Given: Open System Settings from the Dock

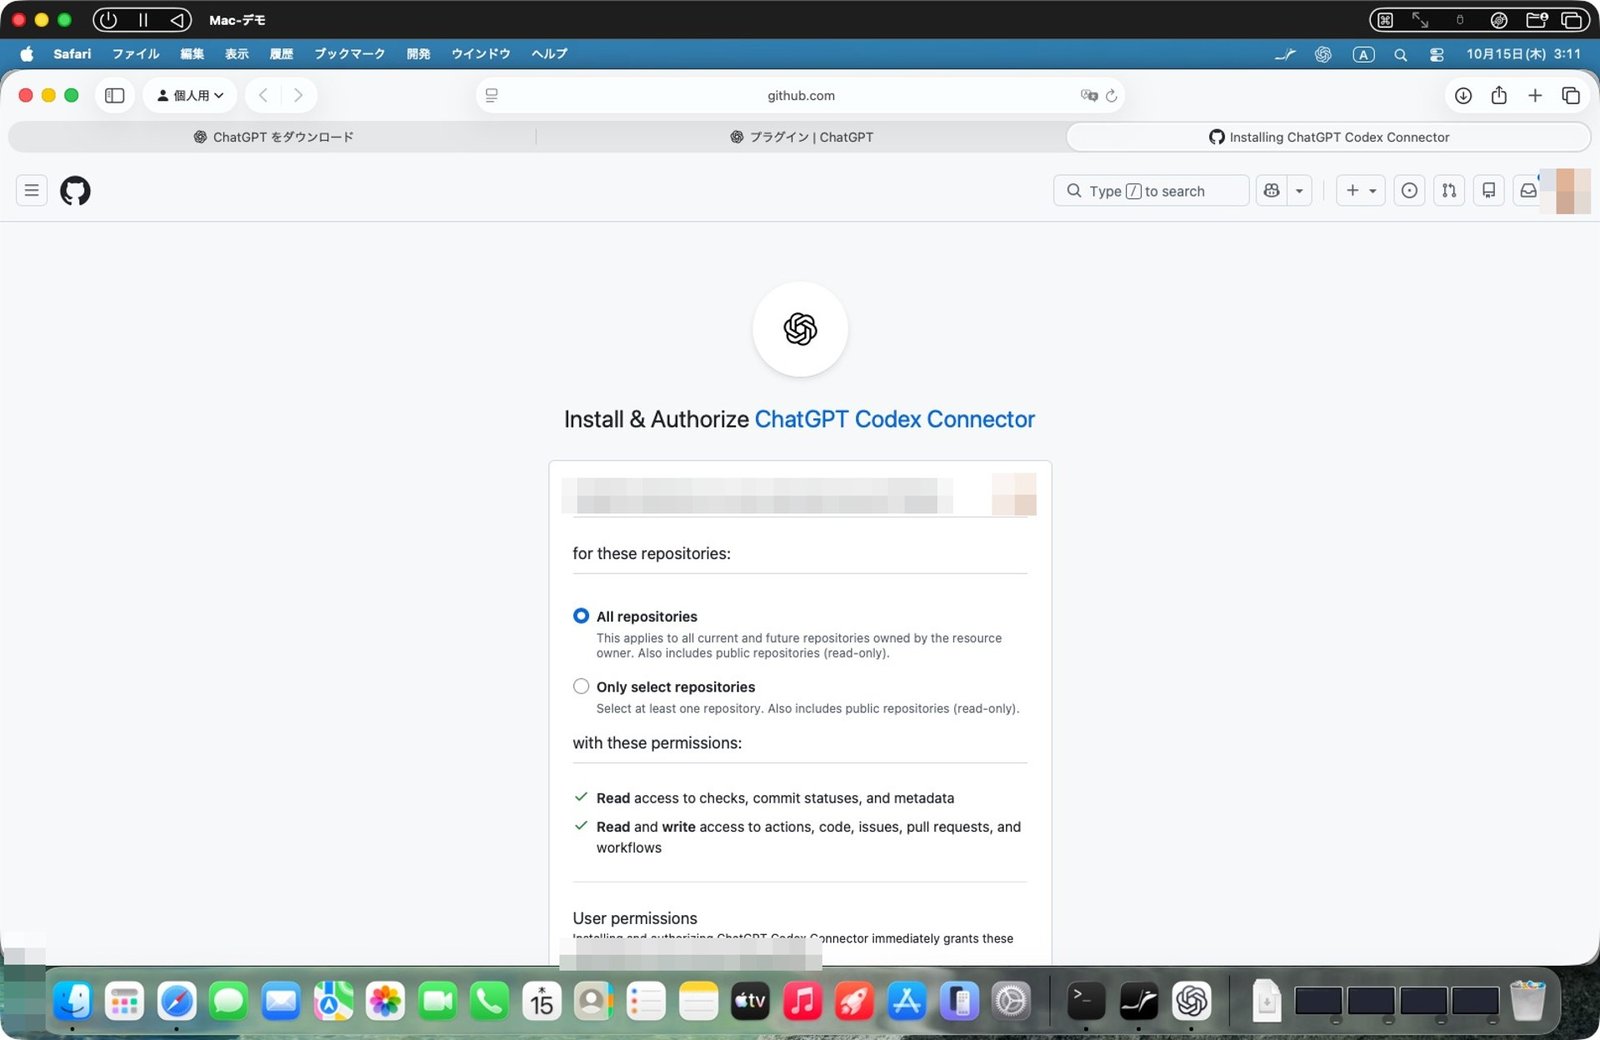Looking at the screenshot, I should pyautogui.click(x=1011, y=1000).
